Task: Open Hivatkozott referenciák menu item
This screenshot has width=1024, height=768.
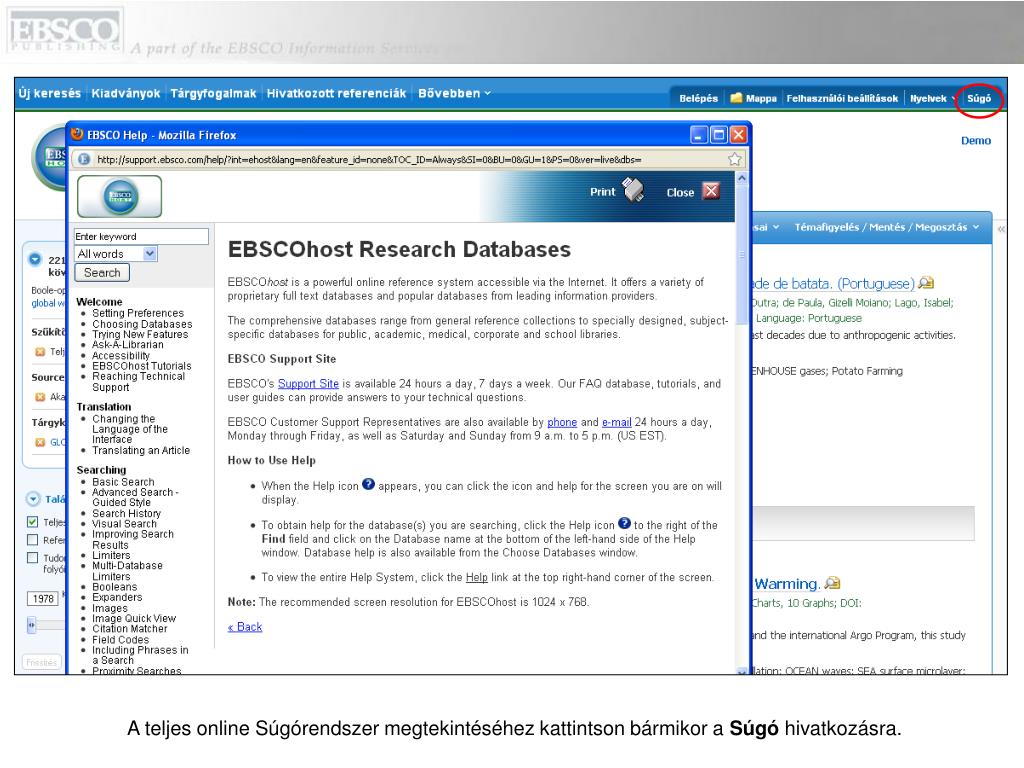Action: (x=336, y=93)
